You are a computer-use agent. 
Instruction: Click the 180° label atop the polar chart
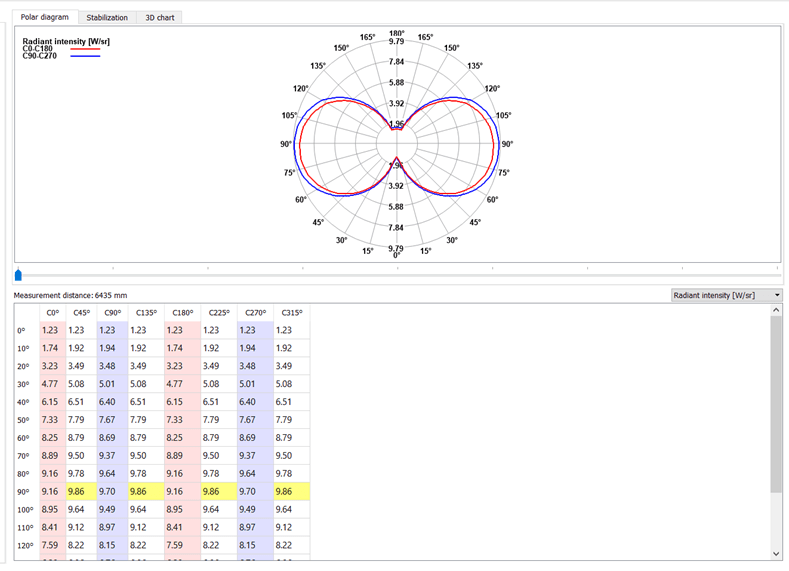point(396,33)
